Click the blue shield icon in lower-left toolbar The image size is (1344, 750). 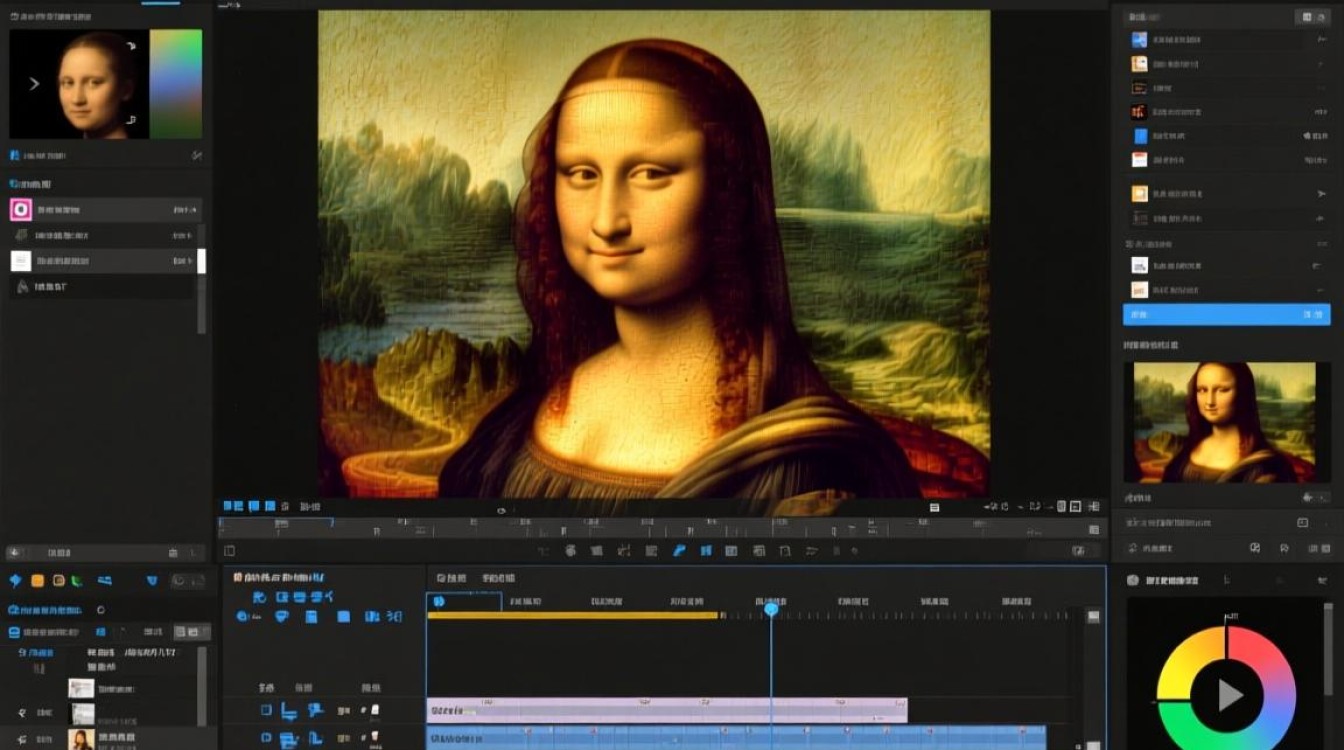pyautogui.click(x=152, y=581)
